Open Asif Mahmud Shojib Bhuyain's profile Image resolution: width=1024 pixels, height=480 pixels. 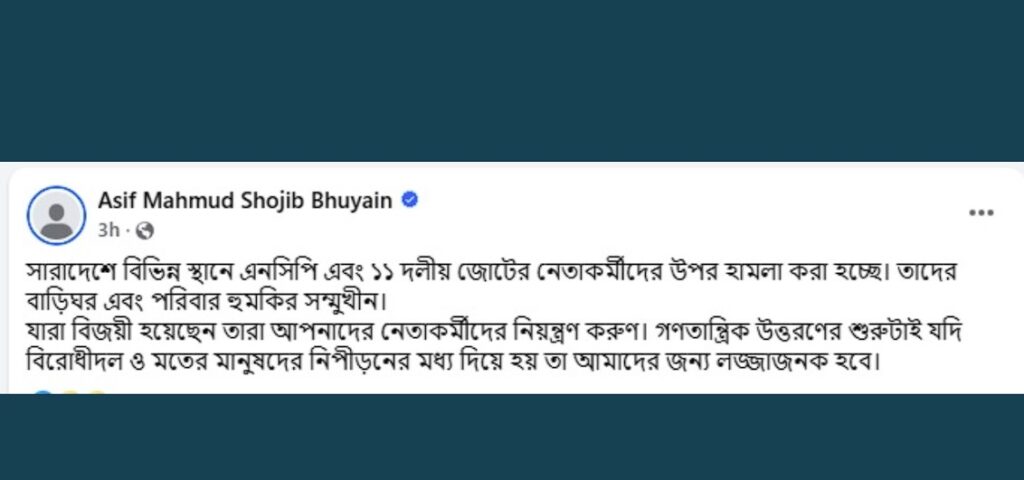[x=247, y=200]
